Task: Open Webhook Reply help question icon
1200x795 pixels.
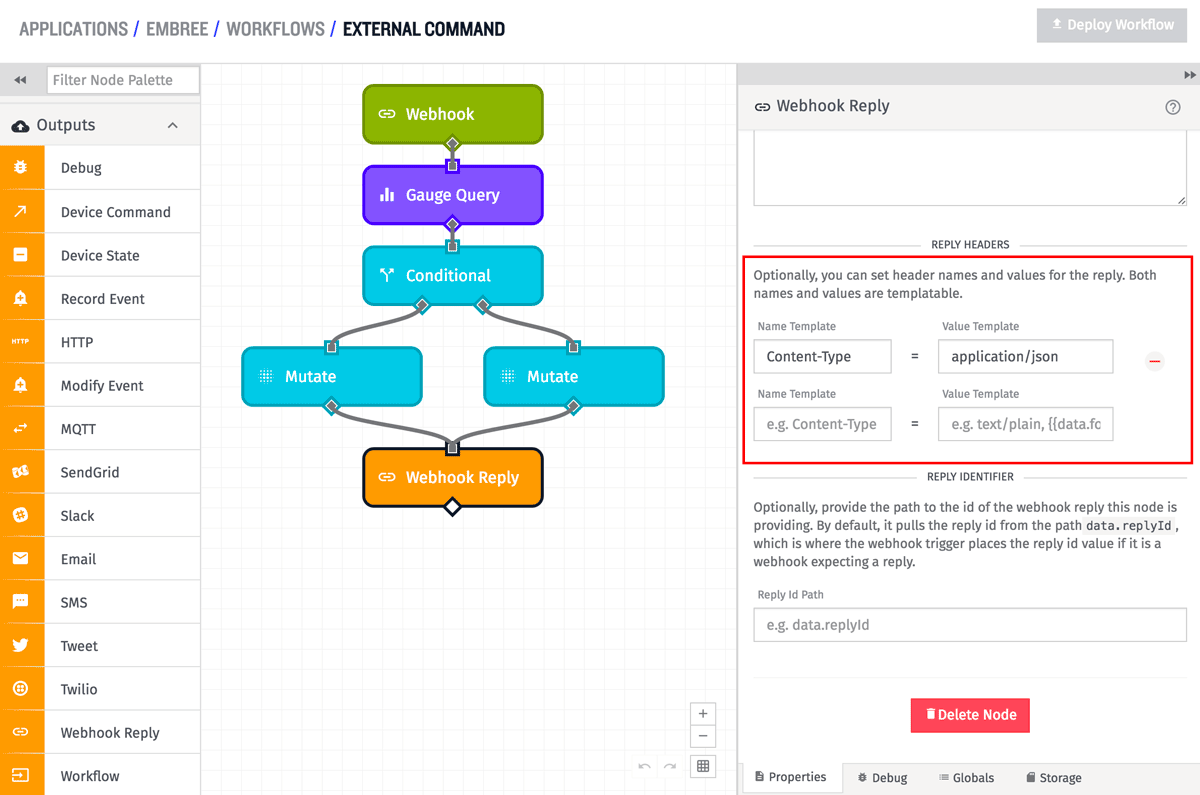Action: (x=1173, y=107)
